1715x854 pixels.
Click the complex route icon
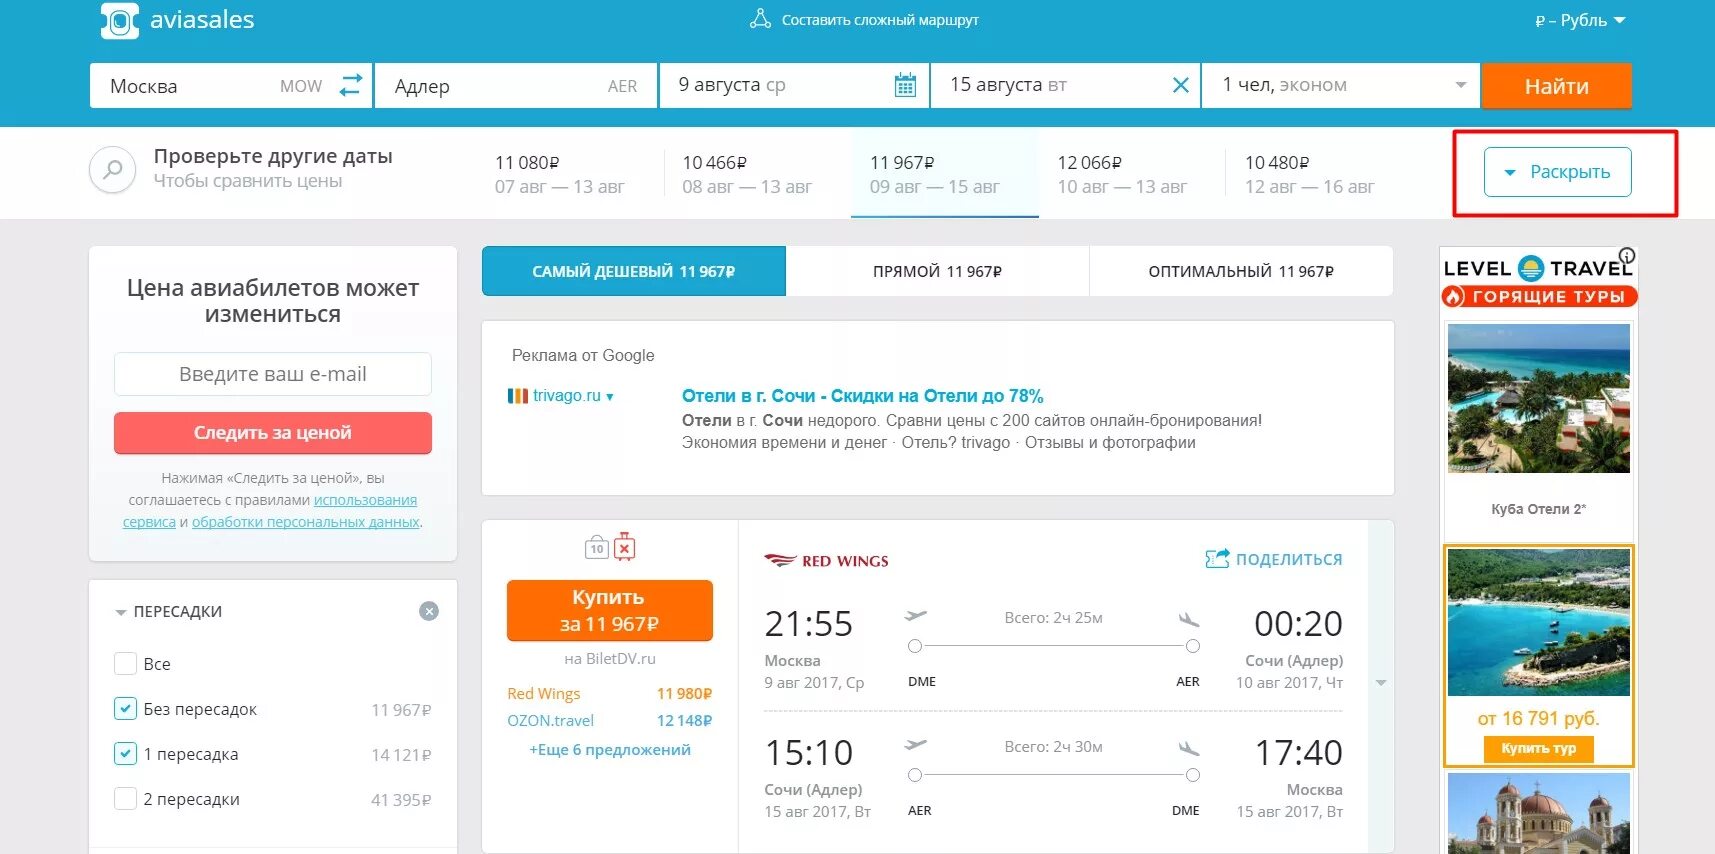pos(761,19)
